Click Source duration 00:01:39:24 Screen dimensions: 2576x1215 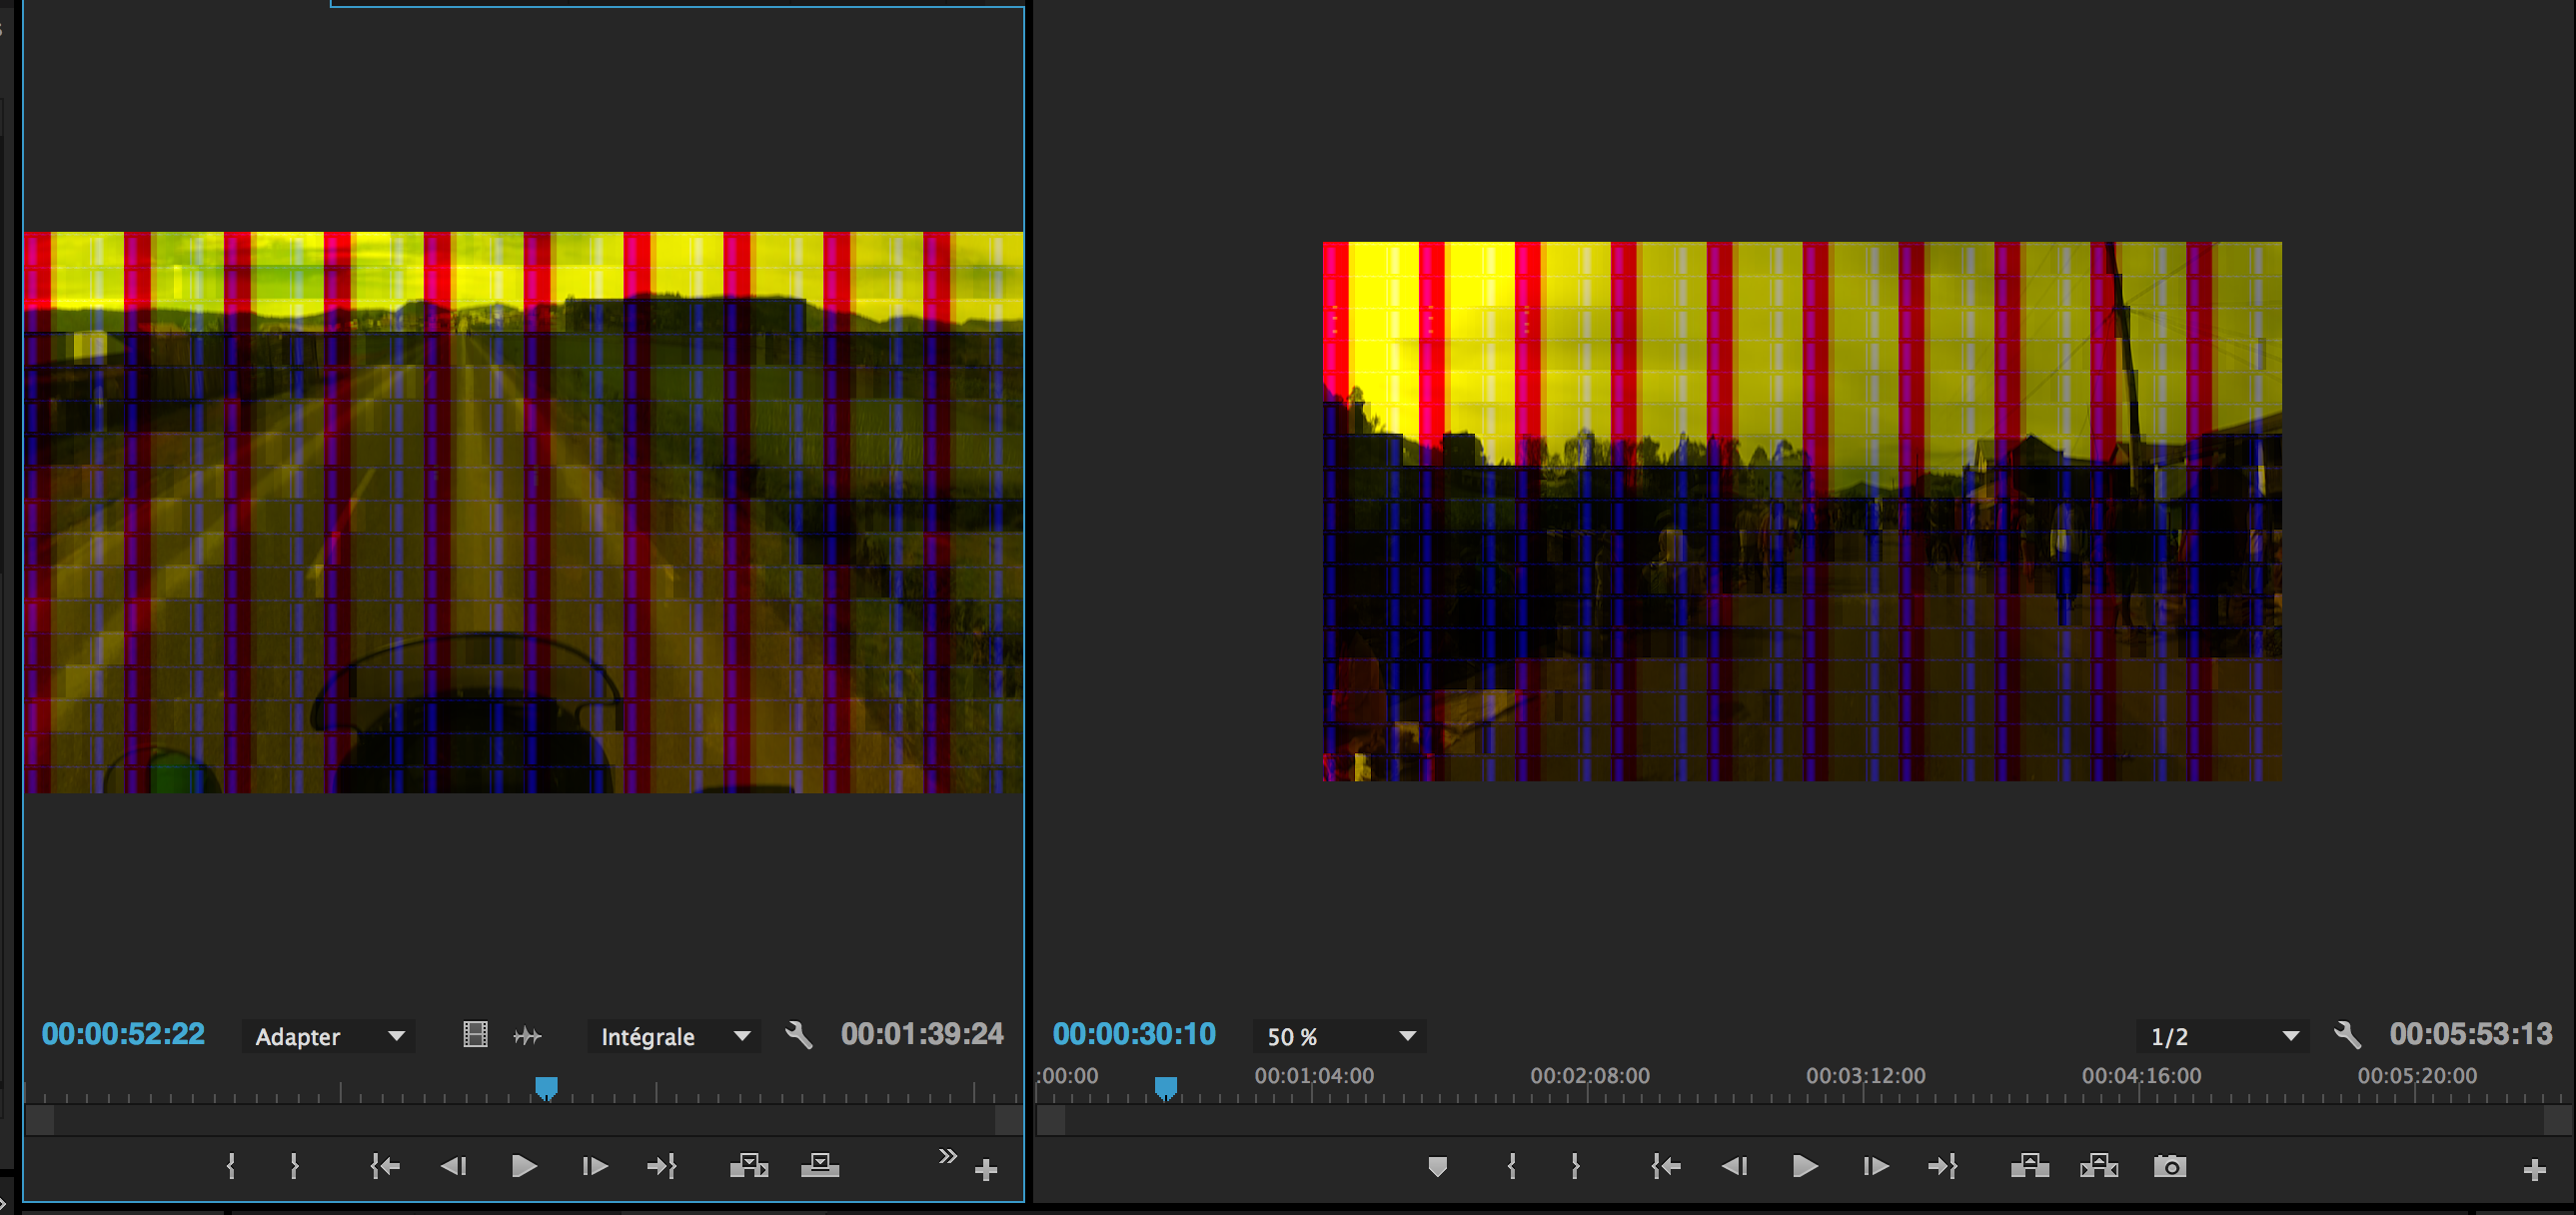[922, 1034]
